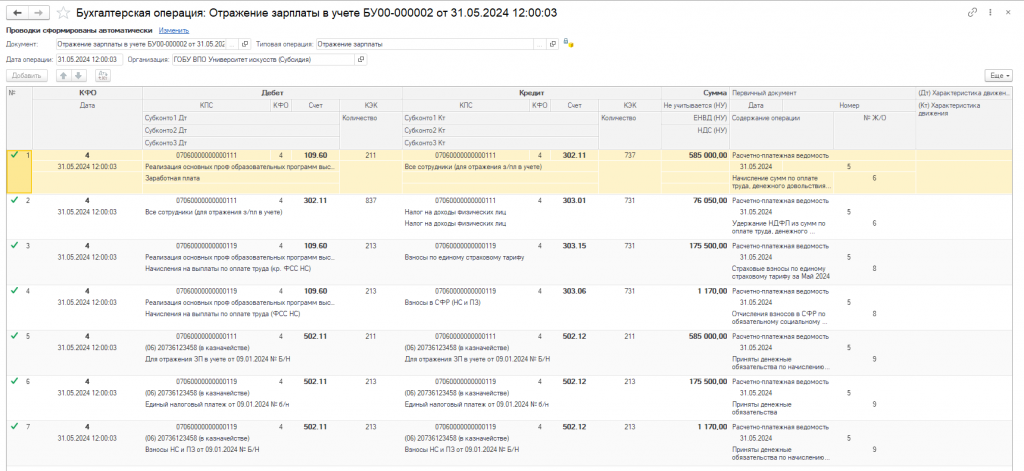This screenshot has width=1024, height=471.
Task: Click debit account 109.60 in row 1
Action: (x=315, y=155)
